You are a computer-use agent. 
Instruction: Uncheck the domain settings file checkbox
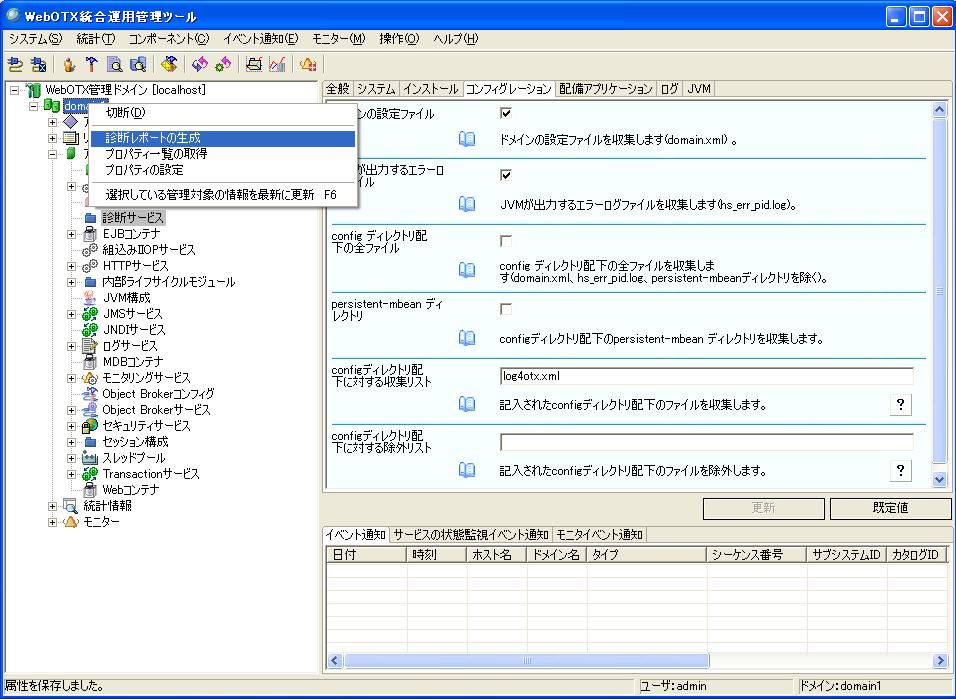coord(506,113)
